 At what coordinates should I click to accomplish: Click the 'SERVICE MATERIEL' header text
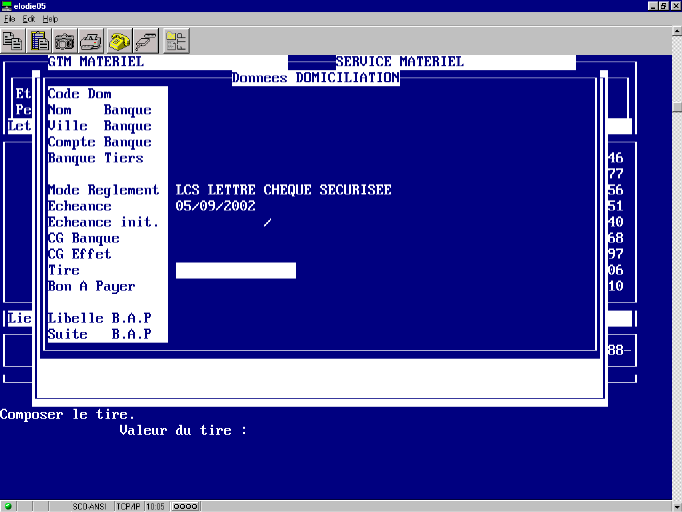[400, 62]
